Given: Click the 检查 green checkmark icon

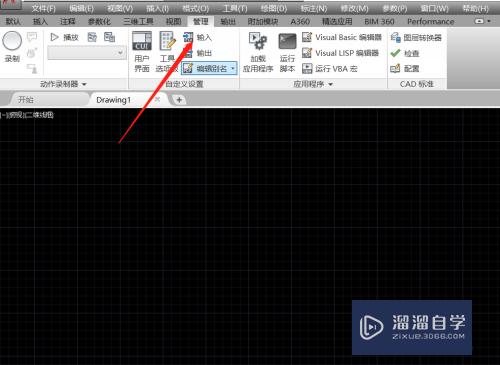Looking at the screenshot, I should coord(396,53).
